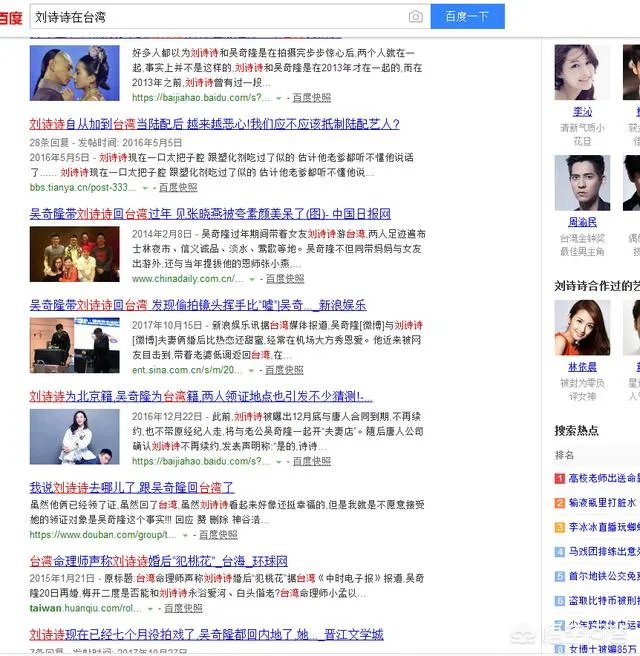640x656 pixels.
Task: Open hot search number 1 高校老师出送命
Action: coord(604,478)
